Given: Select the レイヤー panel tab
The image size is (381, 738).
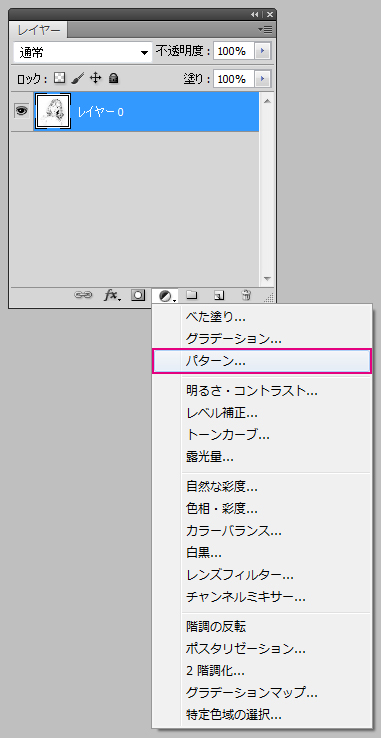Looking at the screenshot, I should click(39, 31).
